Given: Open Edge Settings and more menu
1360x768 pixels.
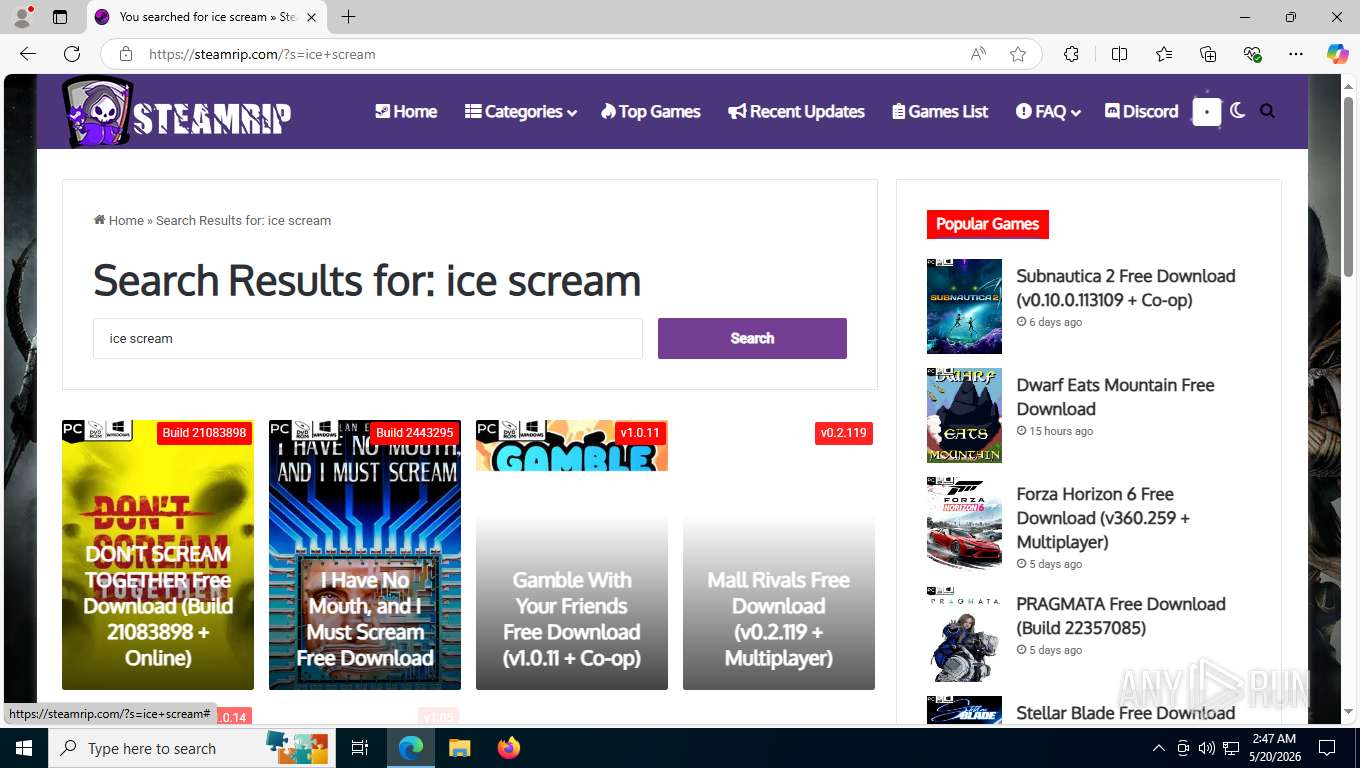Looking at the screenshot, I should 1296,54.
